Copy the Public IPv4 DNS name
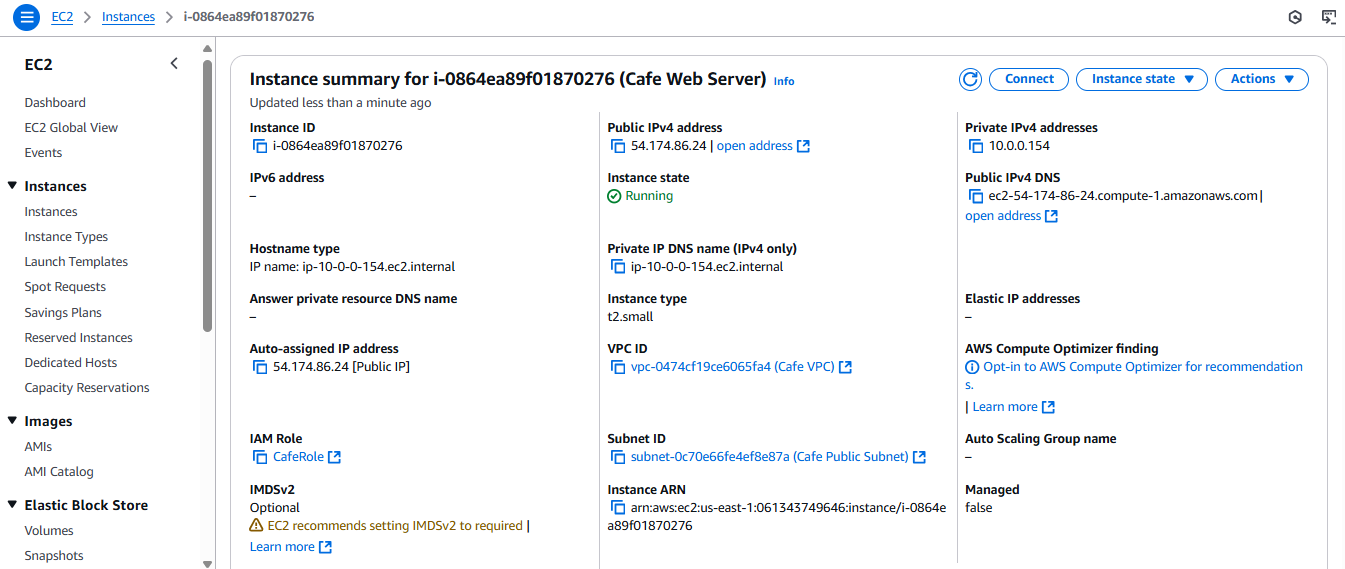Screen dimensions: 1345x569 [976, 196]
